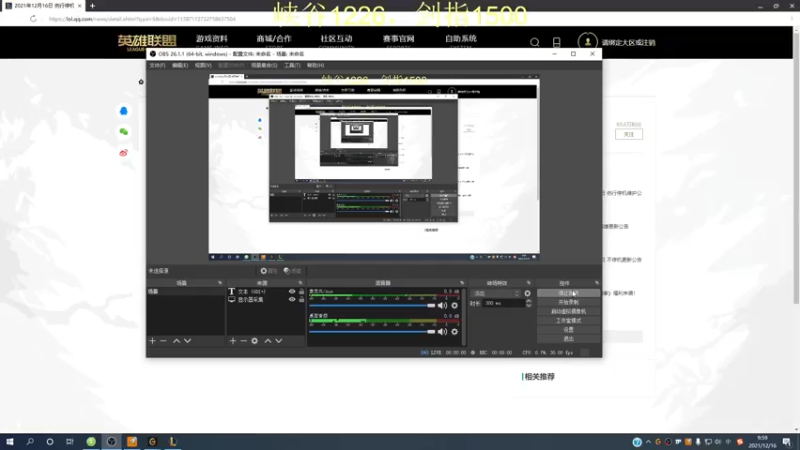This screenshot has height=450, width=800.
Task: Open the Help menu in OBS
Action: pyautogui.click(x=315, y=65)
